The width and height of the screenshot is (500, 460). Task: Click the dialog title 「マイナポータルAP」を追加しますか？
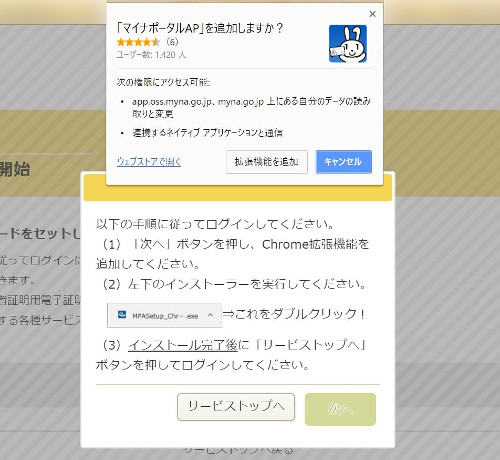point(200,28)
